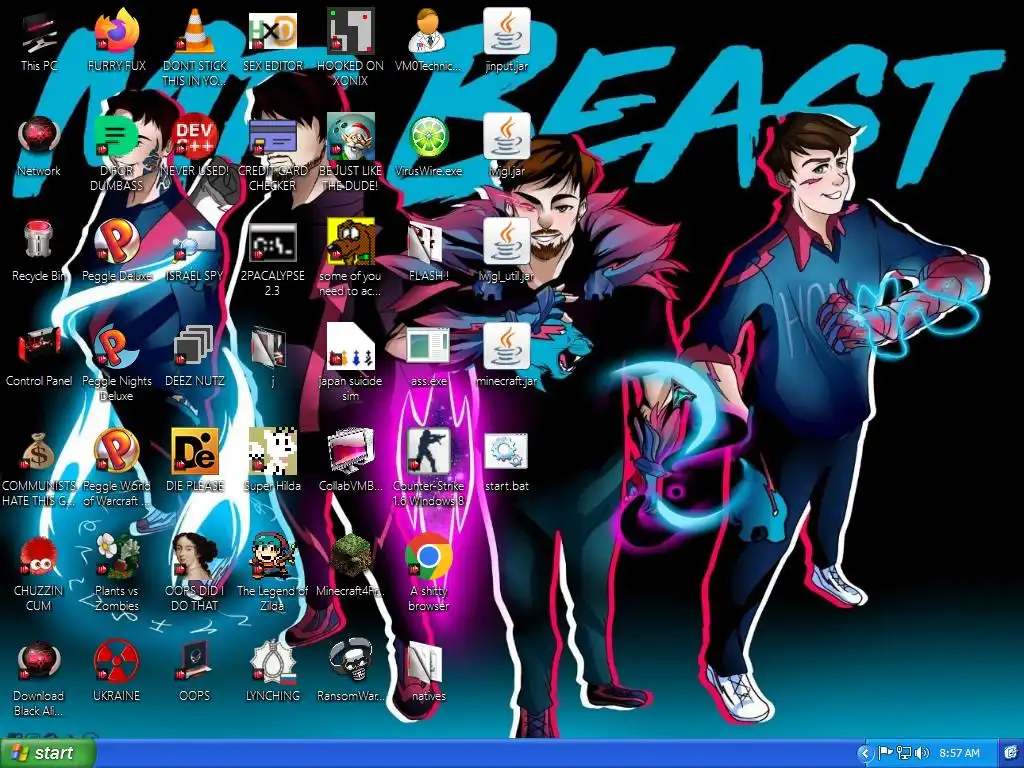Select the beaver icon labeled some of you need
Viewport: 1024px width, 768px height.
pyautogui.click(x=351, y=242)
